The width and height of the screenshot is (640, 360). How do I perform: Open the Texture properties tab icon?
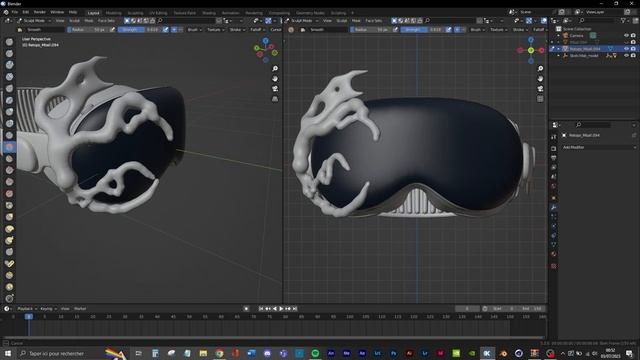(x=553, y=266)
